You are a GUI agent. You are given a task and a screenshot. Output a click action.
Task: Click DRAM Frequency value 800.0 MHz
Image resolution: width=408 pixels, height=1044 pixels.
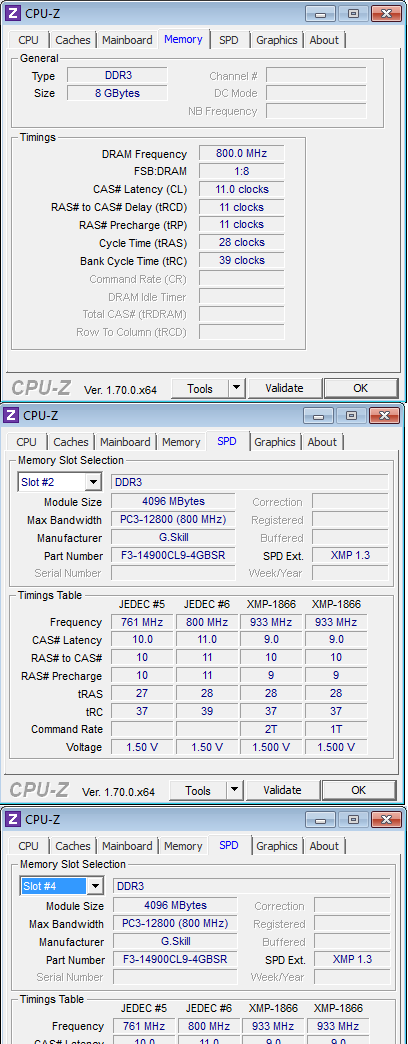[242, 153]
